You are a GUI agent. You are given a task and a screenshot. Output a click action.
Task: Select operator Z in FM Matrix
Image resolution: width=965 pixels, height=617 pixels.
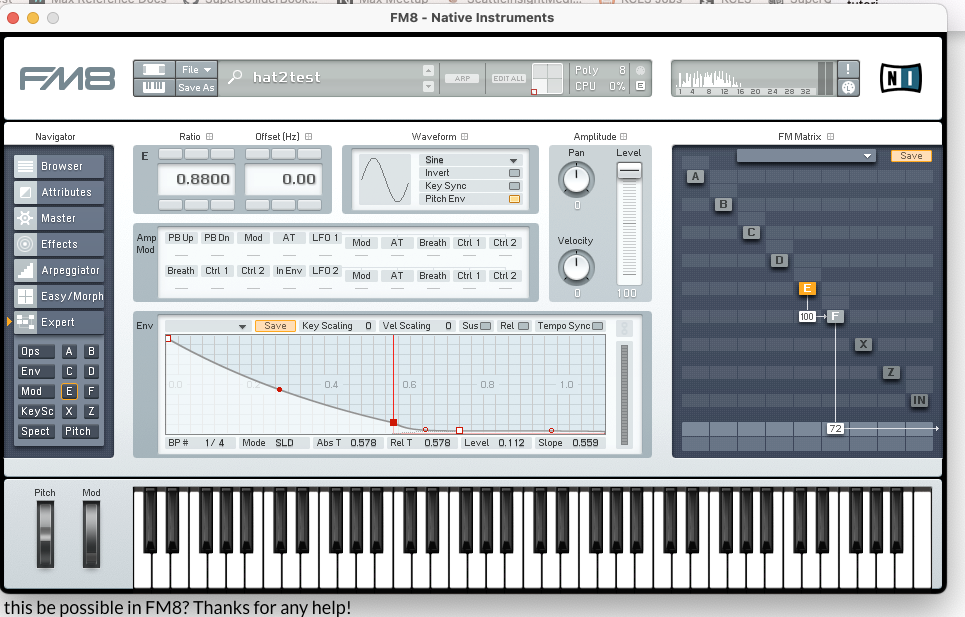tap(891, 372)
